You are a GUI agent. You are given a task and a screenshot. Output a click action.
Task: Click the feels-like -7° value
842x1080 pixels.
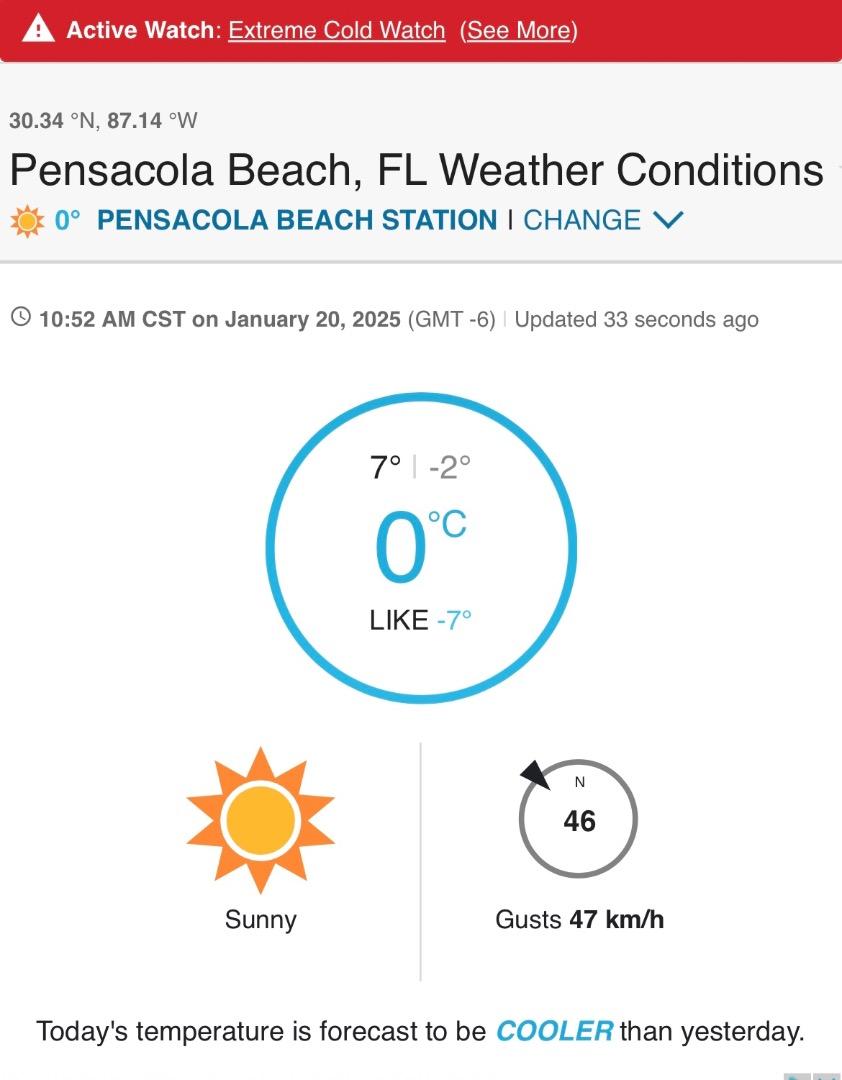click(454, 621)
